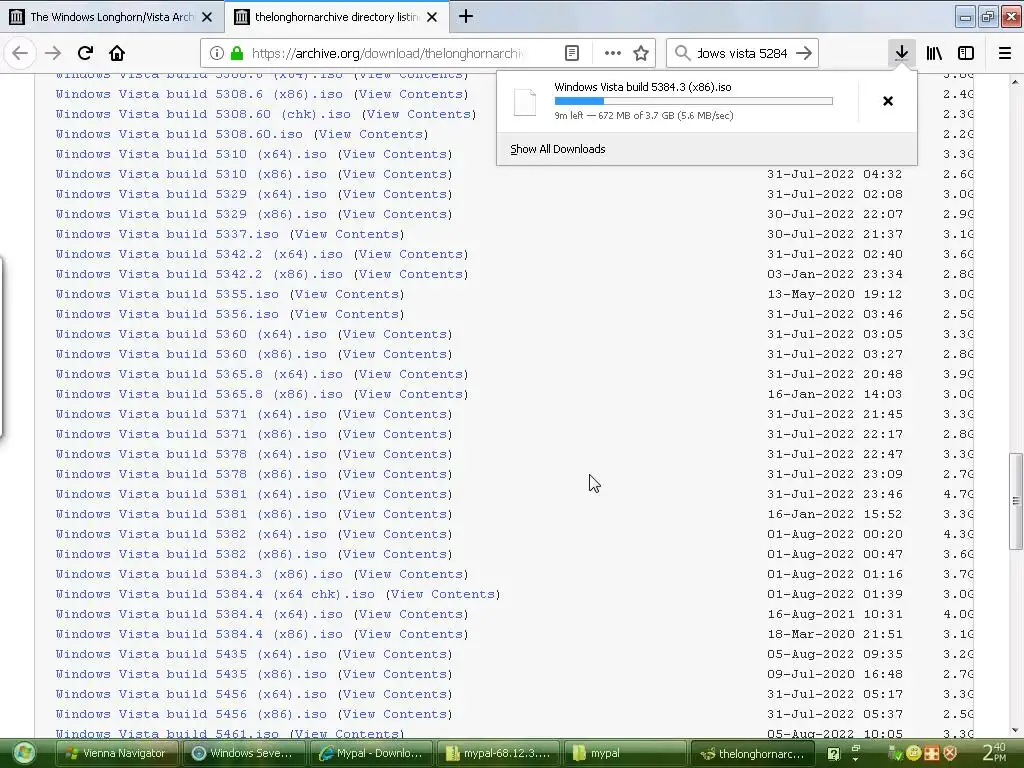
Task: Open mypal-68.12.3 taskbar item
Action: pos(498,754)
